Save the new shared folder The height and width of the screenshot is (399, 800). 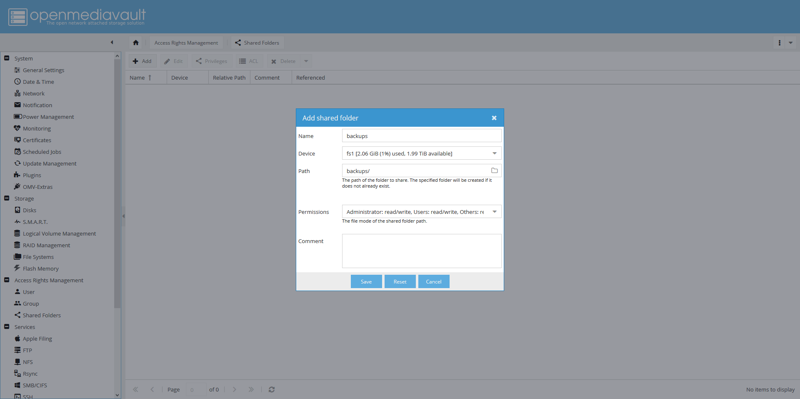(366, 282)
